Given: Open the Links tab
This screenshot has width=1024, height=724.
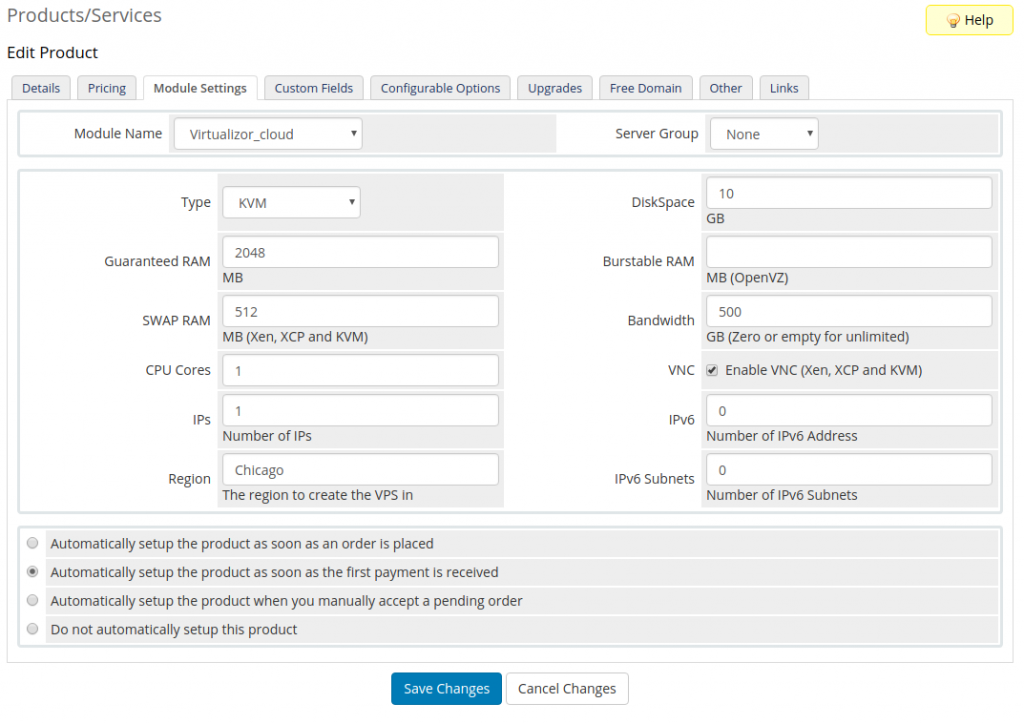Looking at the screenshot, I should pos(784,88).
